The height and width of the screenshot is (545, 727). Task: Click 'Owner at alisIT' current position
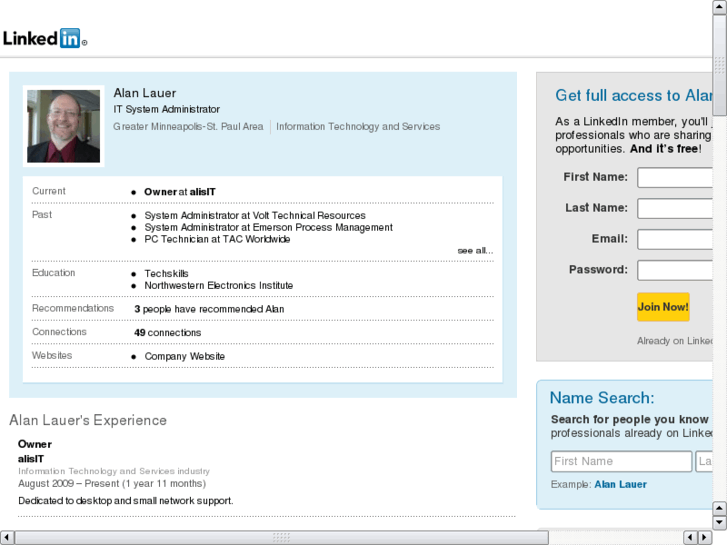click(180, 192)
